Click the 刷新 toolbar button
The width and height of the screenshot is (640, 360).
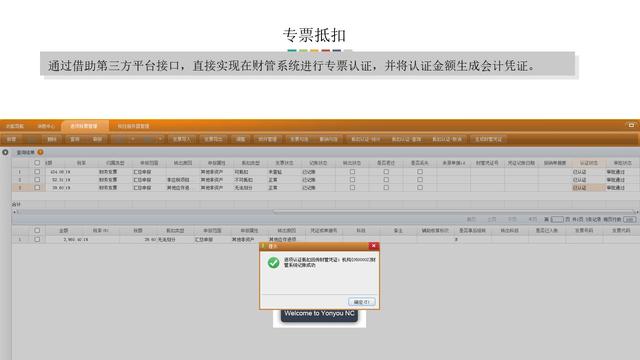pyautogui.click(x=97, y=139)
